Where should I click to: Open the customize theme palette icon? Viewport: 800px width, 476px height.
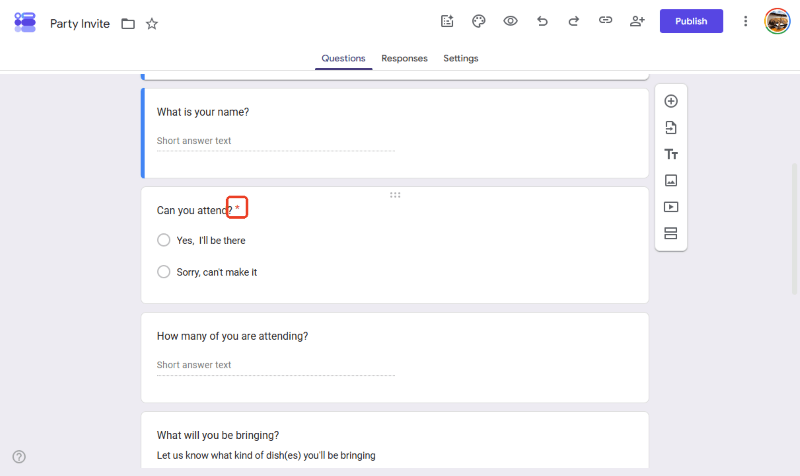pyautogui.click(x=479, y=21)
